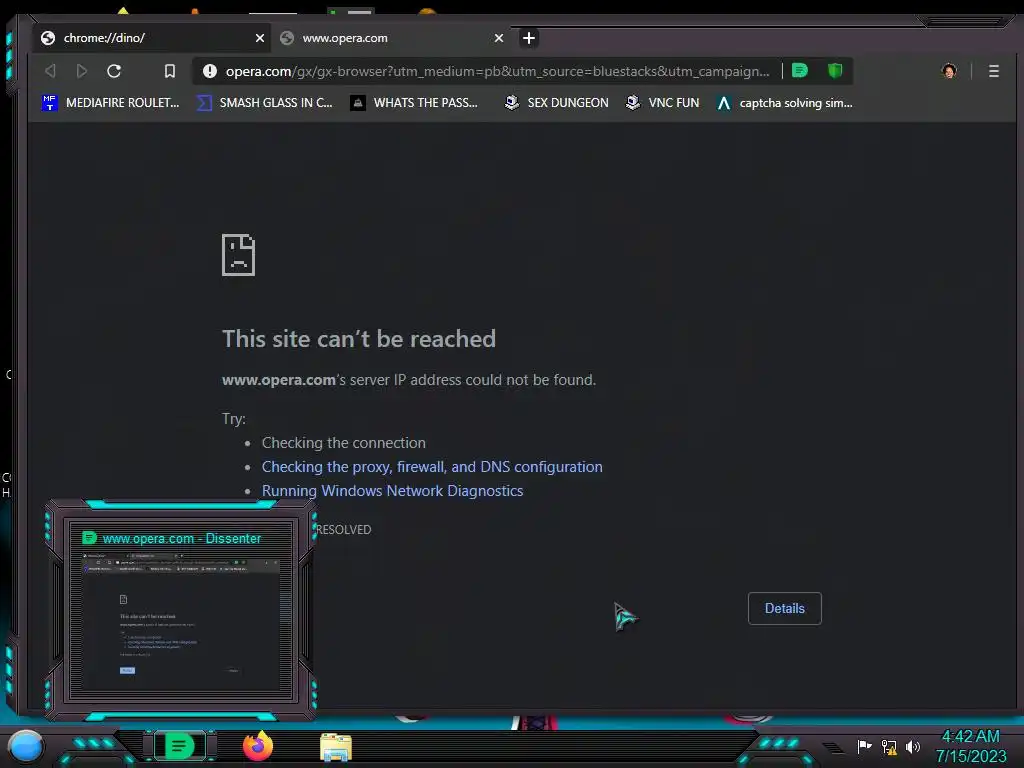
Task: Click the address bar URL field
Action: (498, 71)
